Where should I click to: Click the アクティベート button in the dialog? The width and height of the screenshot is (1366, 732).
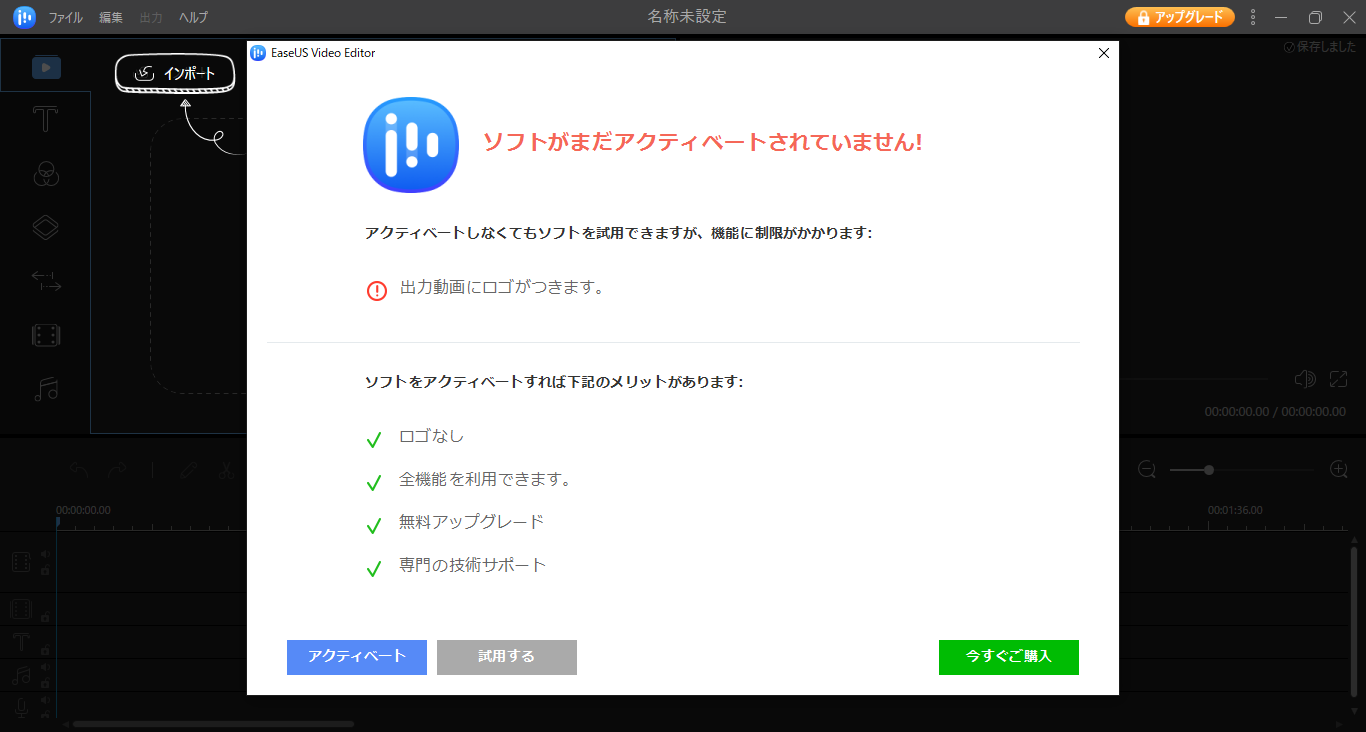tap(357, 657)
